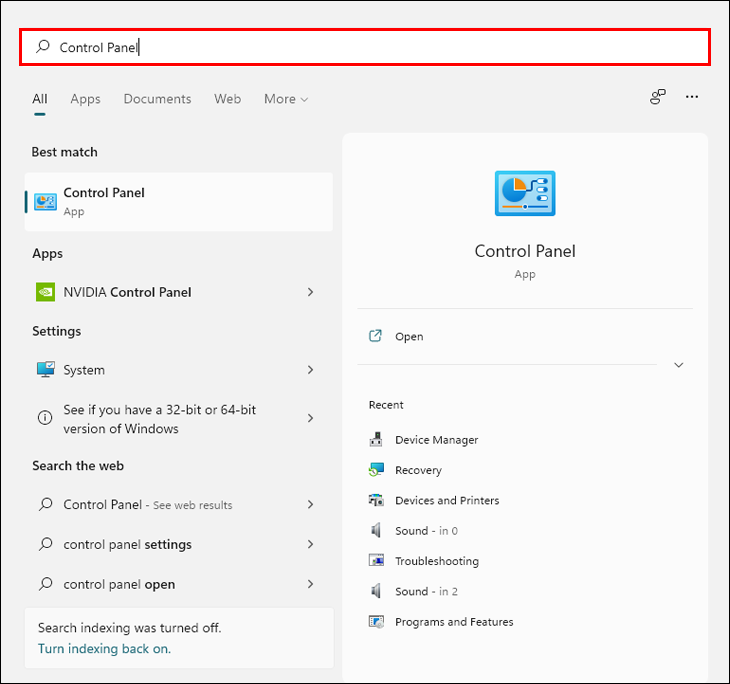Click the search feedback people icon
This screenshot has height=684, width=730.
pos(657,97)
